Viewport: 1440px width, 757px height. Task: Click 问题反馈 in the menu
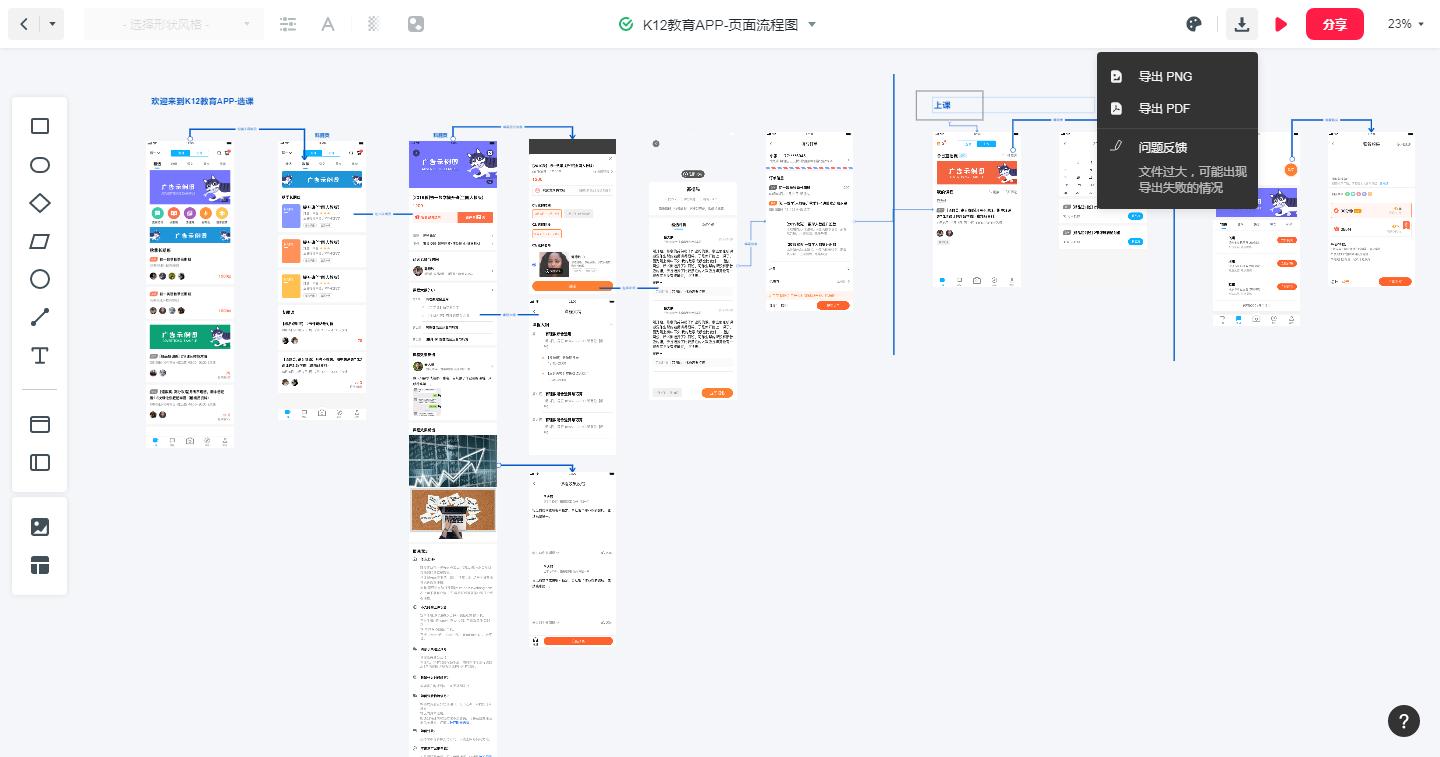[1163, 147]
